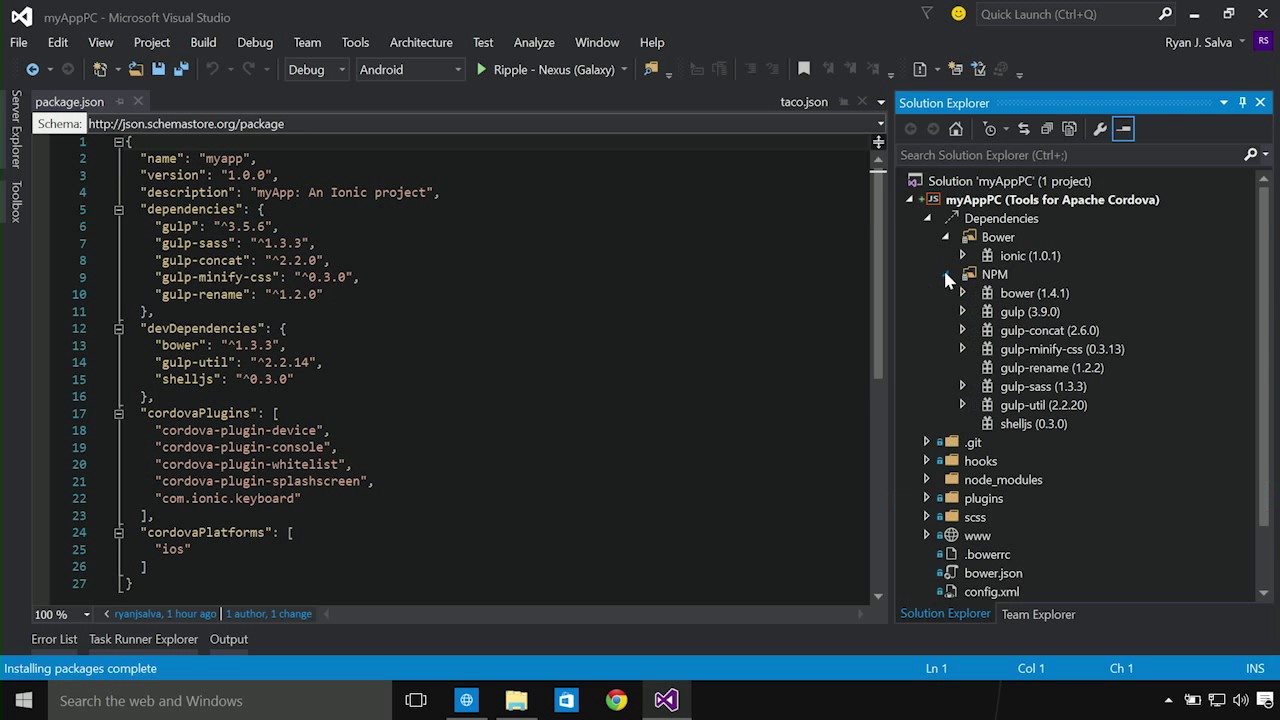Image resolution: width=1280 pixels, height=720 pixels.
Task: Click the Show All Files icon
Action: pyautogui.click(x=1069, y=129)
